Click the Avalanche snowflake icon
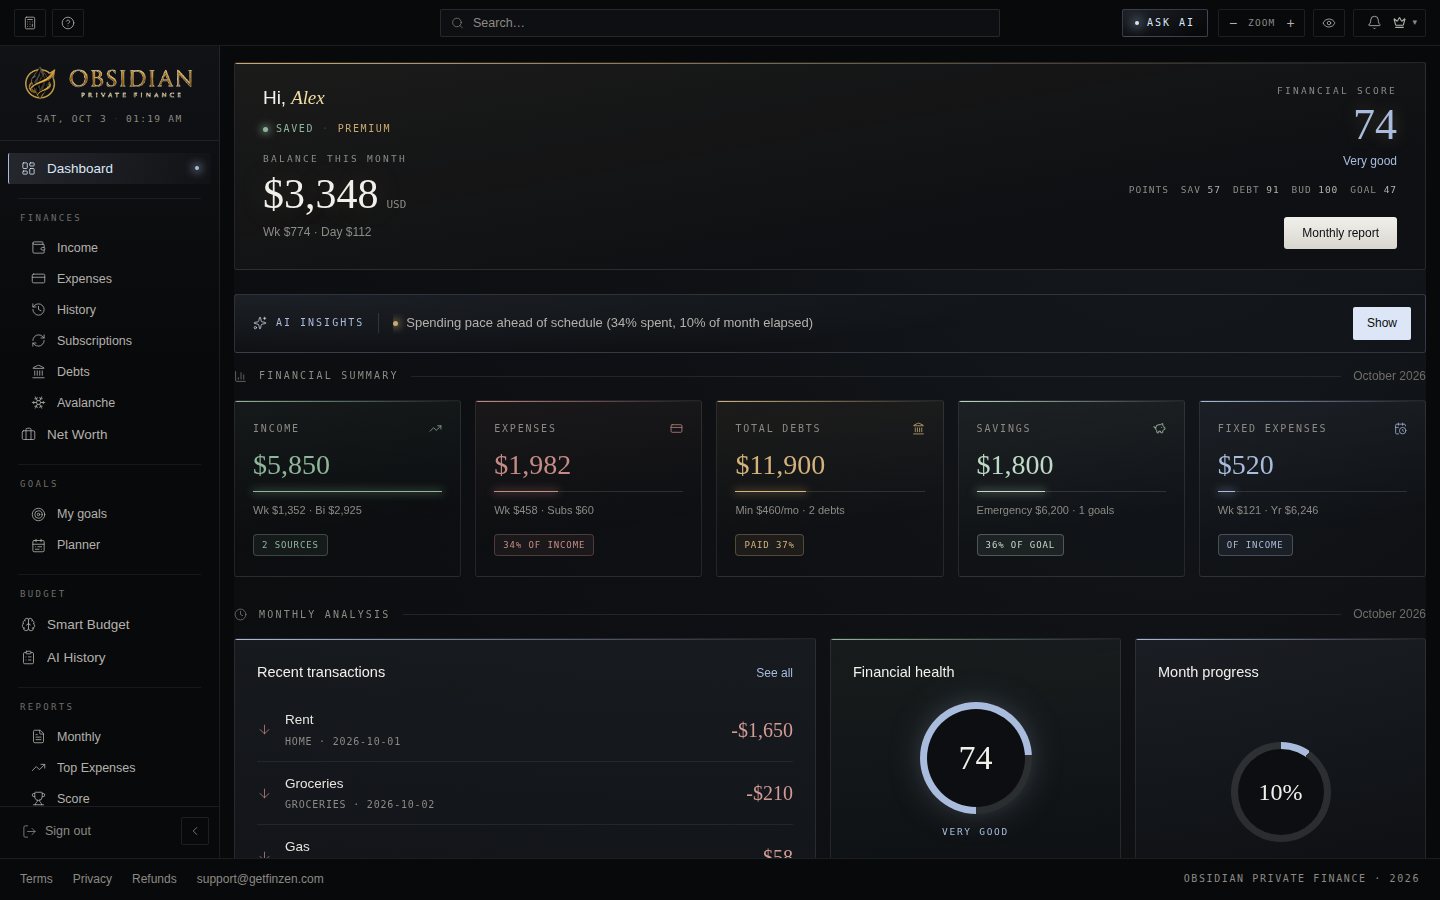 coord(38,402)
